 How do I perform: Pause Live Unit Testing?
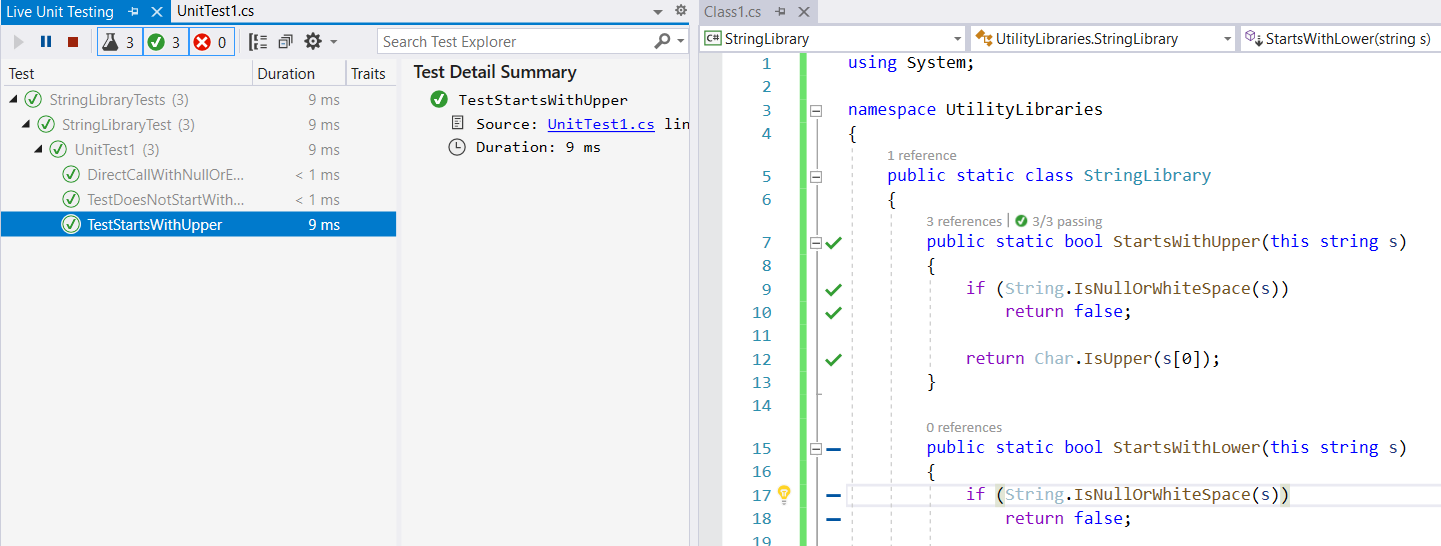point(46,42)
